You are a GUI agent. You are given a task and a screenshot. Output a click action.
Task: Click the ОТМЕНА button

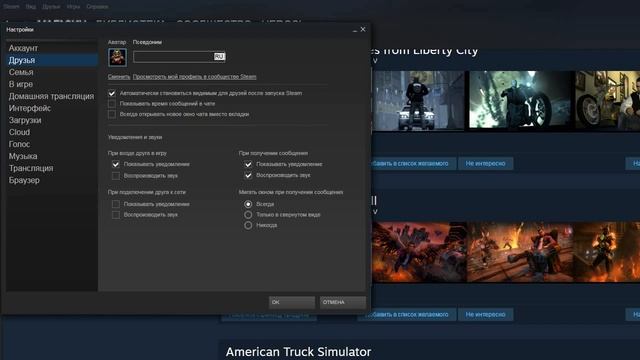(x=343, y=302)
